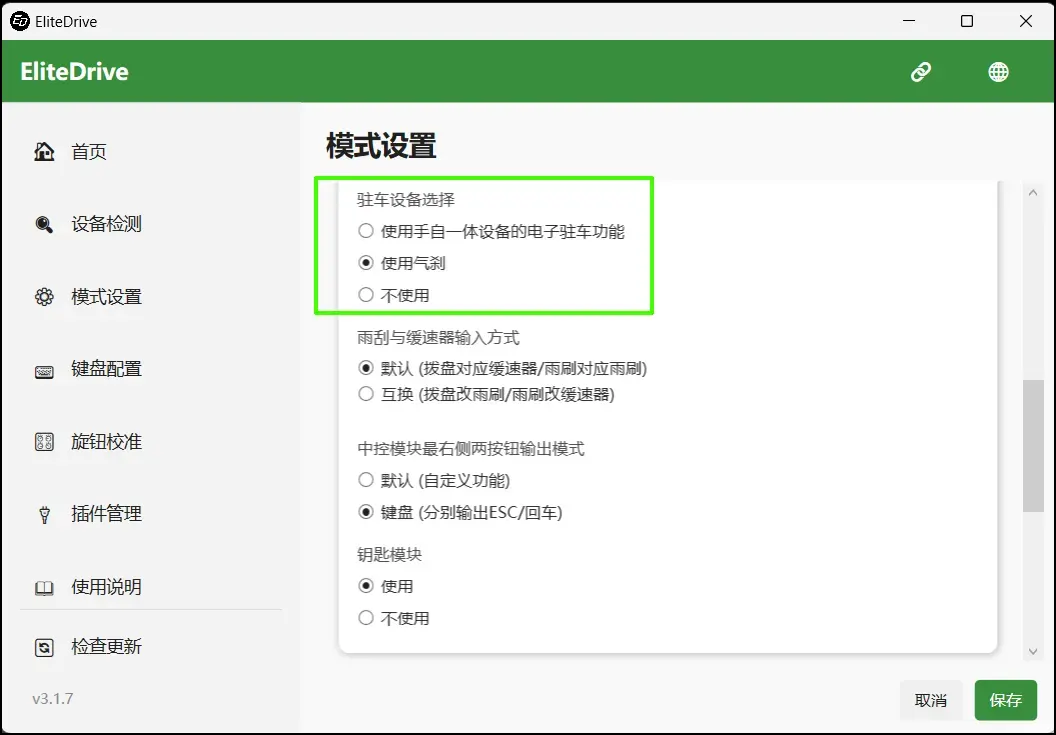Viewport: 1056px width, 735px height.
Task: Click the vertical scrollbar thumb
Action: tap(1033, 446)
